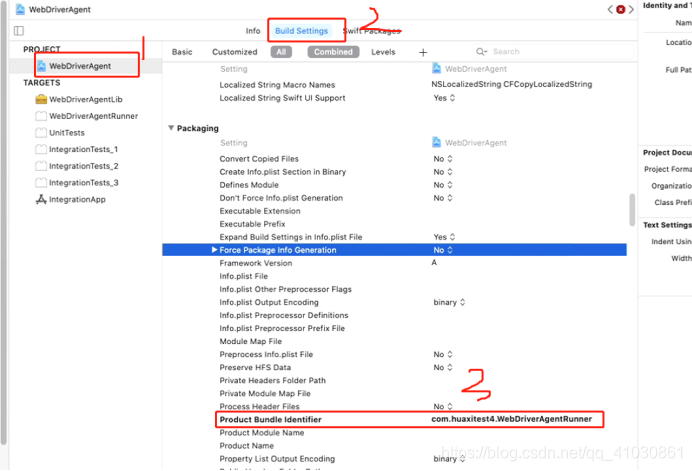Open the Swift Packages tab
The width and height of the screenshot is (692, 471).
372,31
